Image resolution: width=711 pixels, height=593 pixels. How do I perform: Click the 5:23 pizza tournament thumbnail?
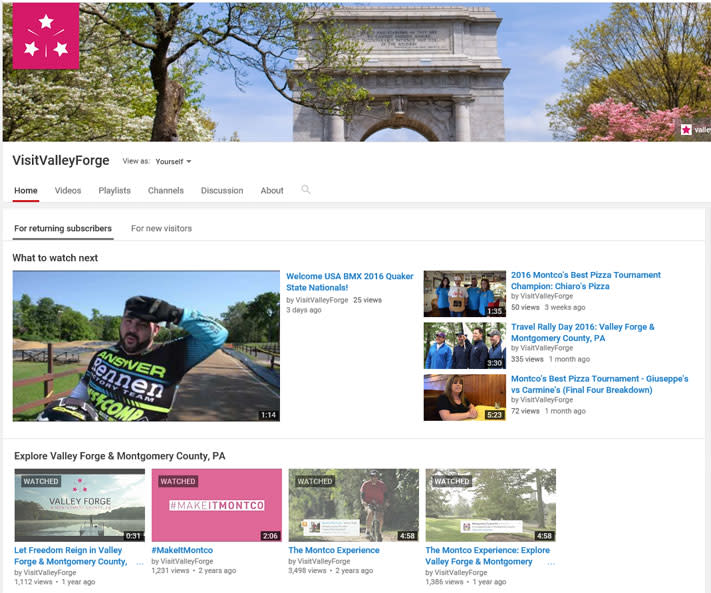point(465,398)
